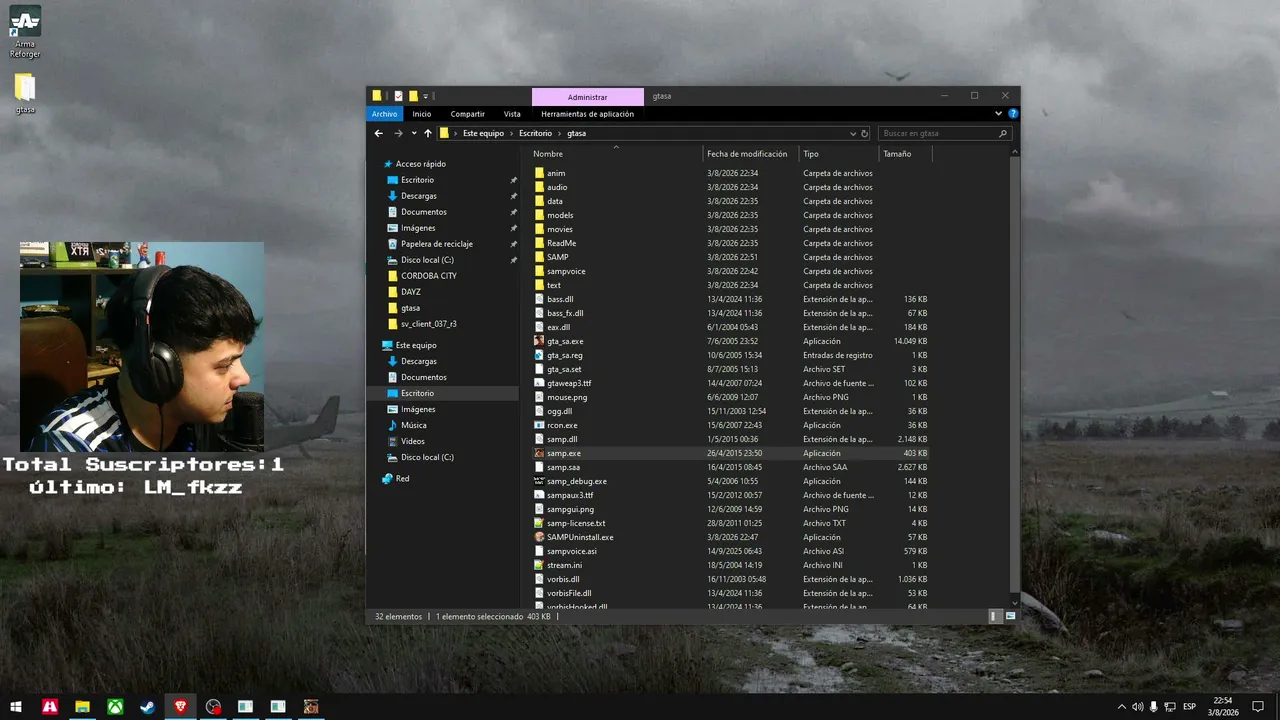The width and height of the screenshot is (1280, 720).
Task: Go up one folder level
Action: coord(428,133)
